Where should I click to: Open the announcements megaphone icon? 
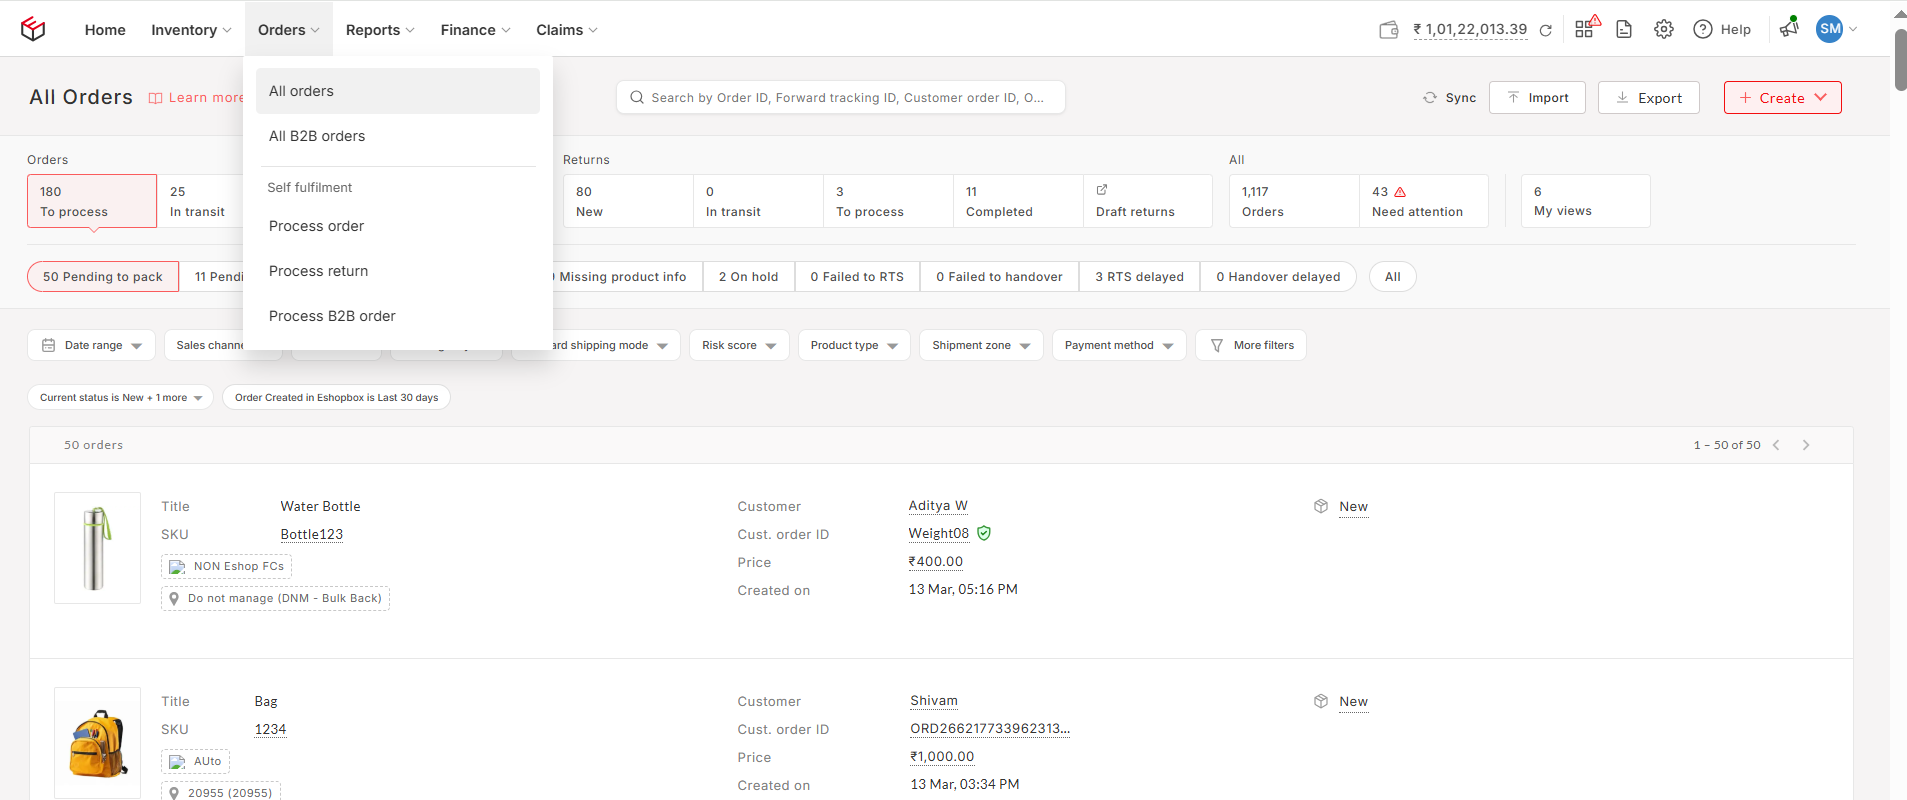(x=1788, y=29)
